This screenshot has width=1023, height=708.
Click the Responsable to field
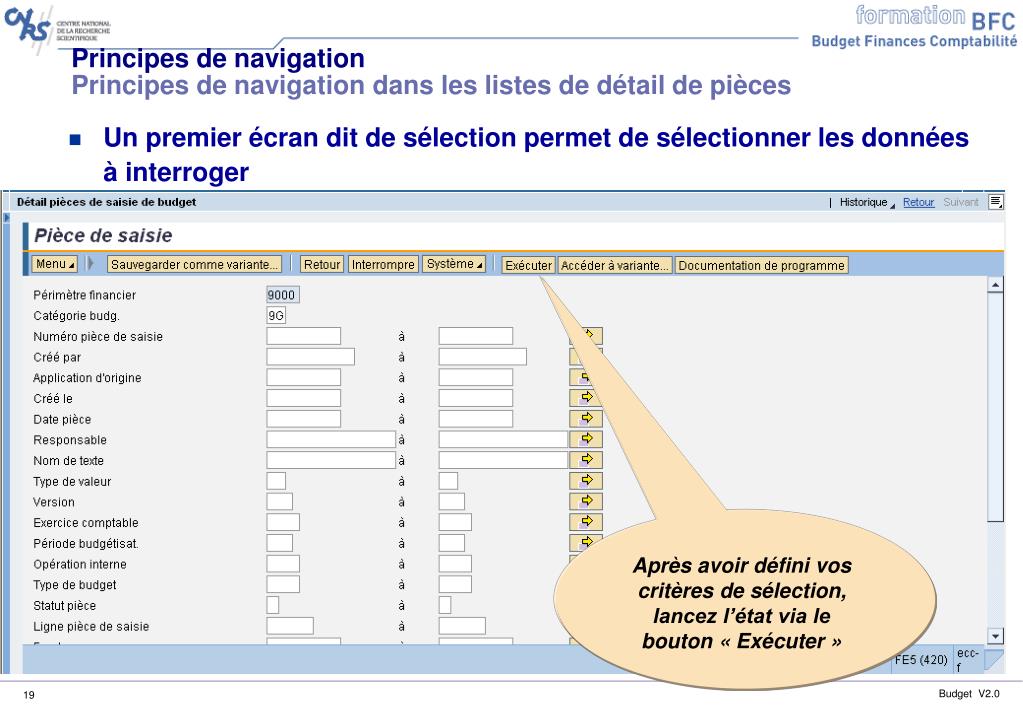[503, 439]
